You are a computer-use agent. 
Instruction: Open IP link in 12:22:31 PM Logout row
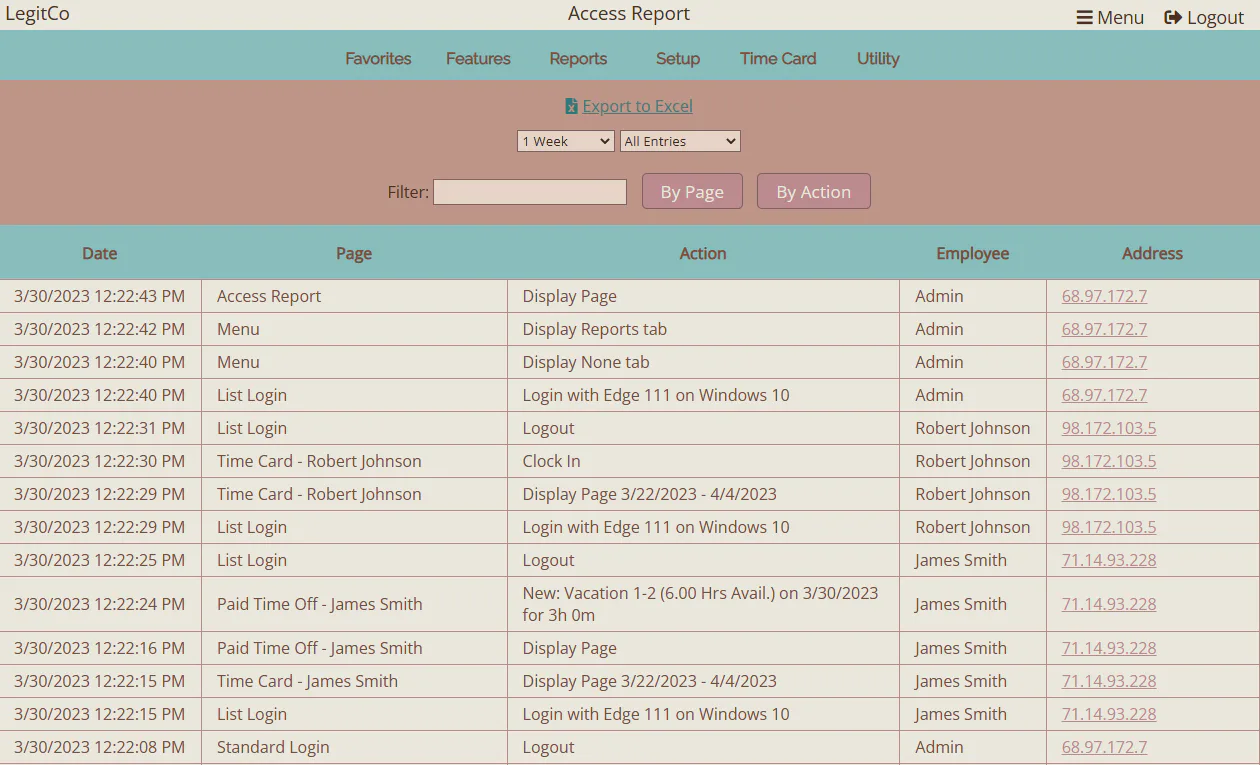point(1109,428)
